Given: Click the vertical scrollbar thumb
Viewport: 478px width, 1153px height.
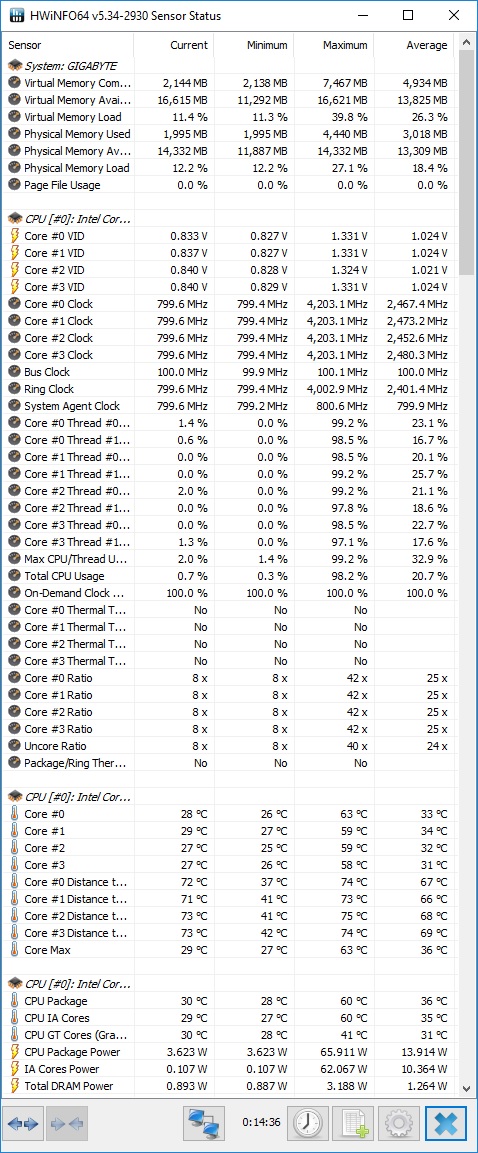Looking at the screenshot, I should click(x=466, y=162).
